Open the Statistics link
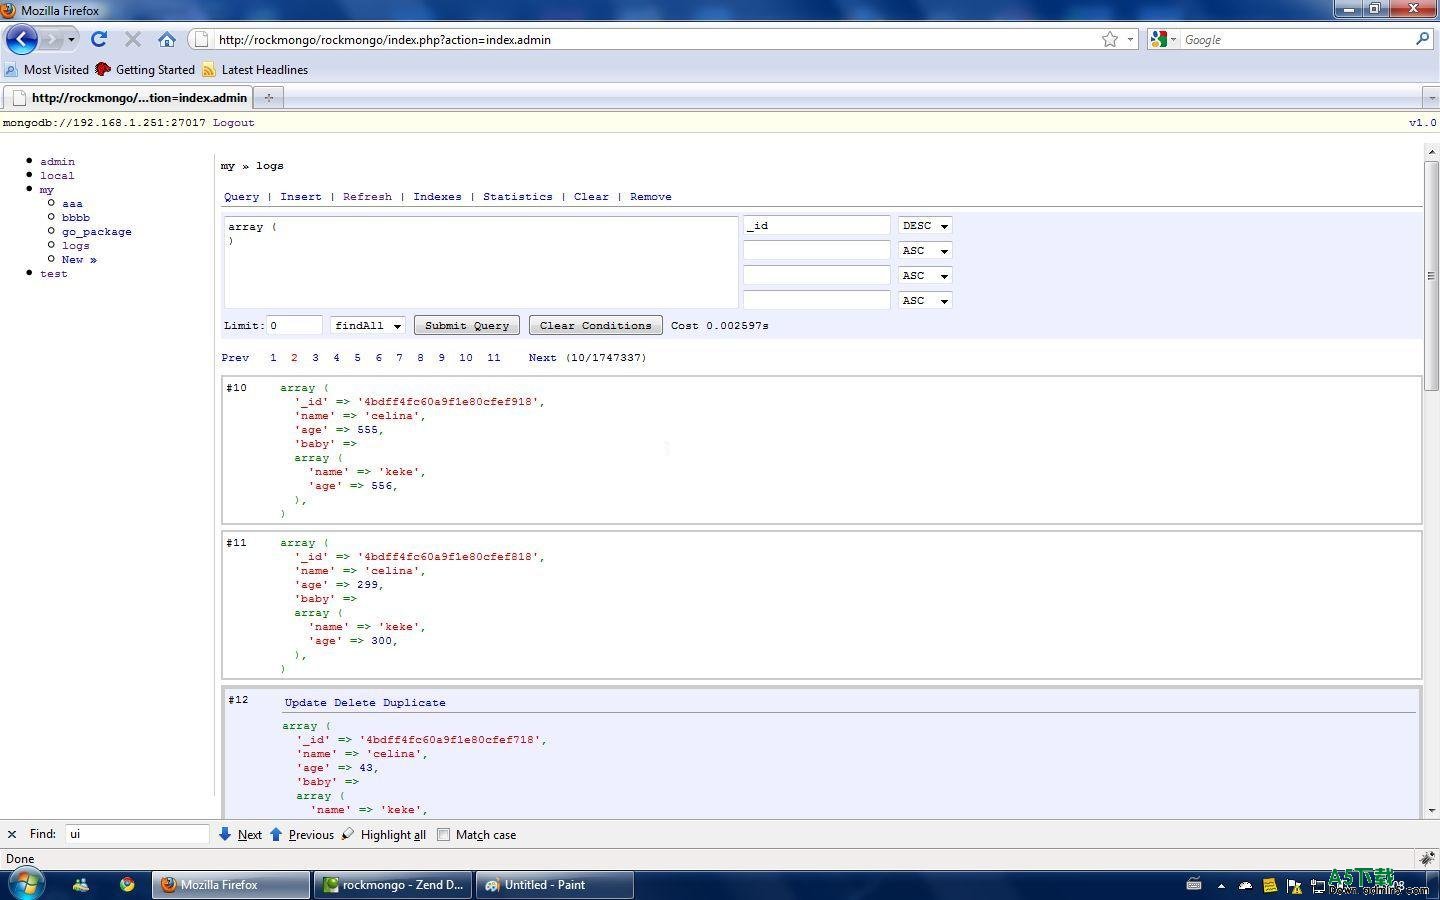The height and width of the screenshot is (900, 1440). pos(517,197)
